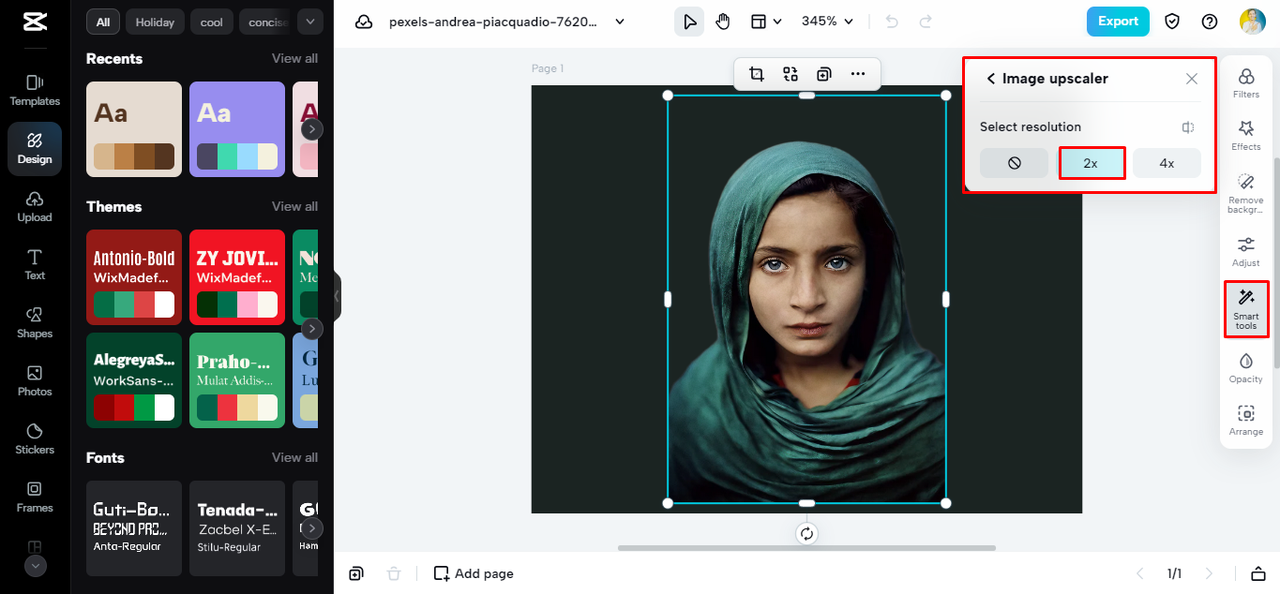Viewport: 1280px width, 594px height.
Task: Open the Arrange panel
Action: point(1246,420)
